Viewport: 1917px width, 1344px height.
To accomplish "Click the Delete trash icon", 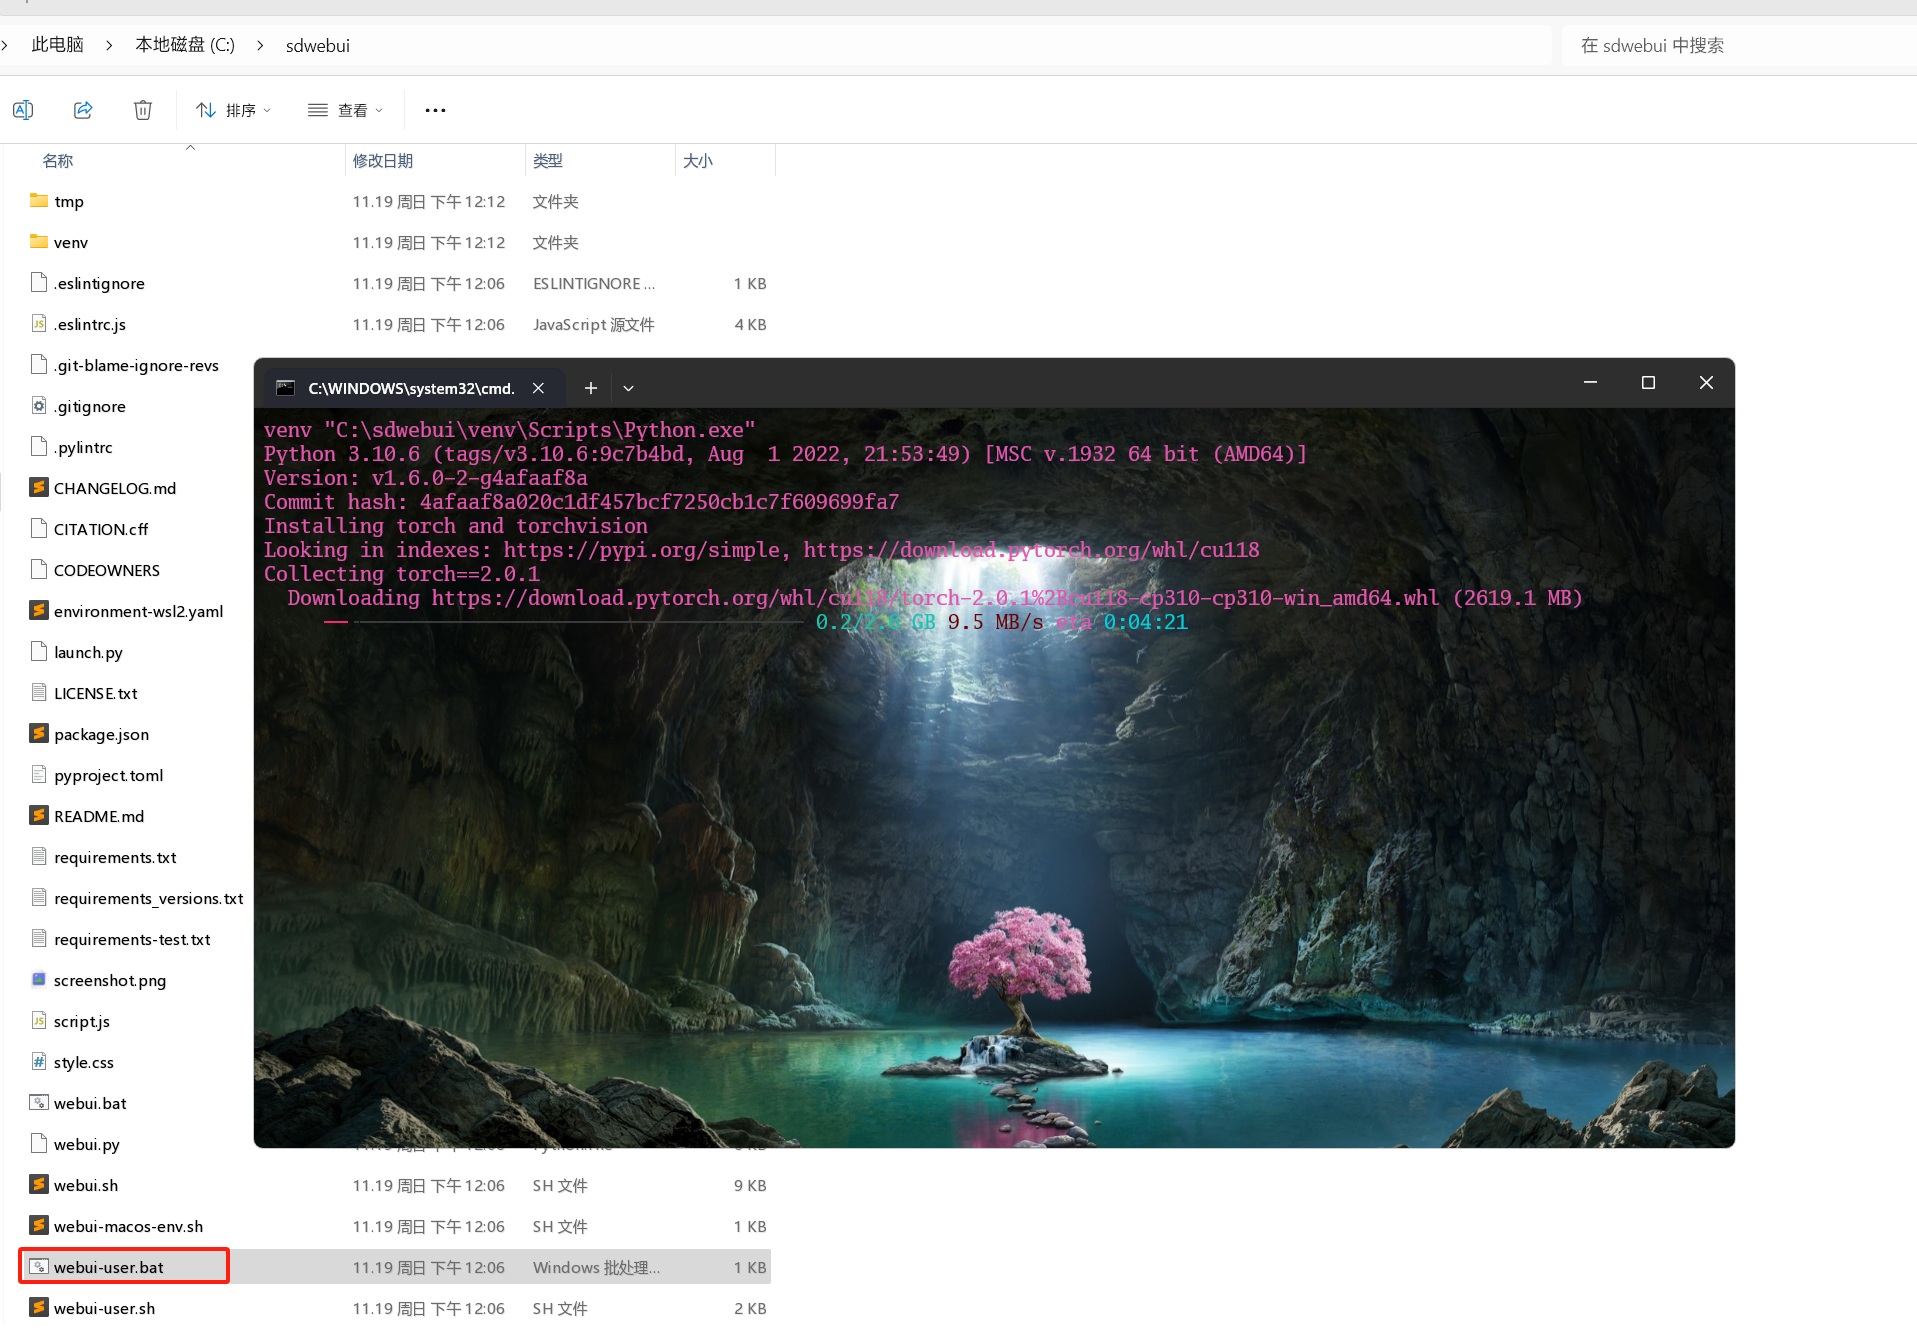I will pos(143,110).
